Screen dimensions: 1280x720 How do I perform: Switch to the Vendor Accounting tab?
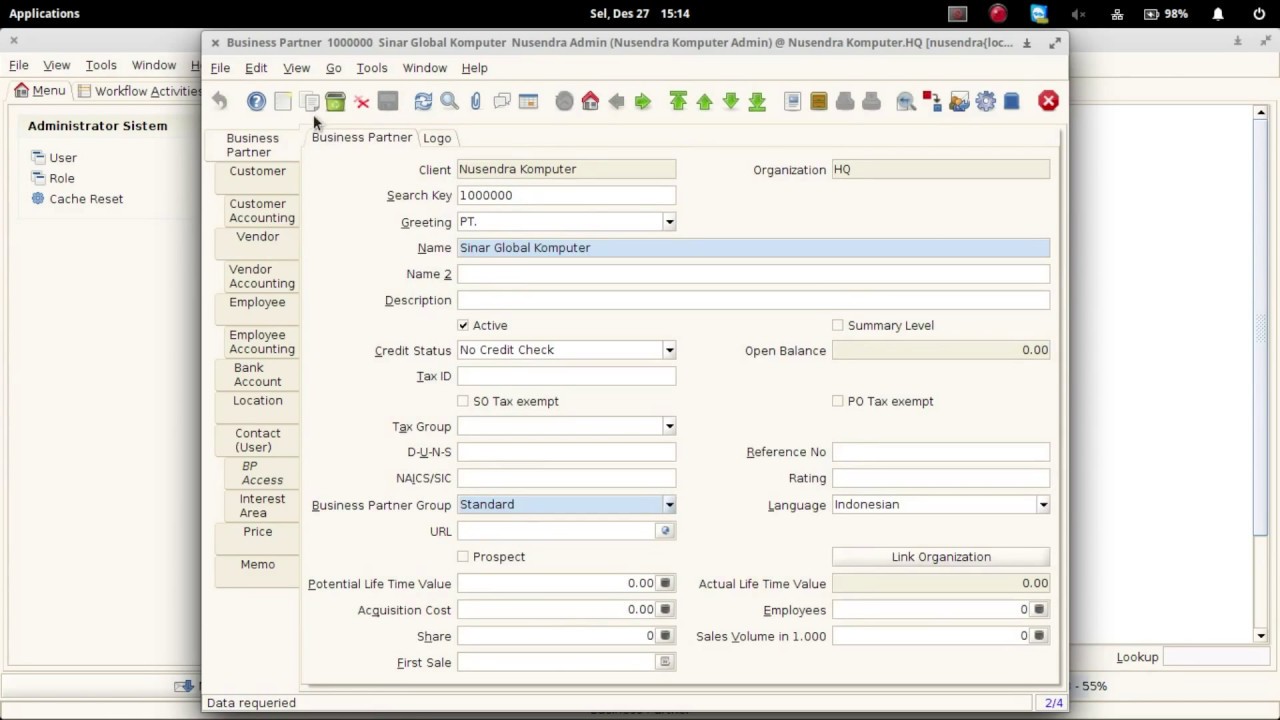(261, 276)
